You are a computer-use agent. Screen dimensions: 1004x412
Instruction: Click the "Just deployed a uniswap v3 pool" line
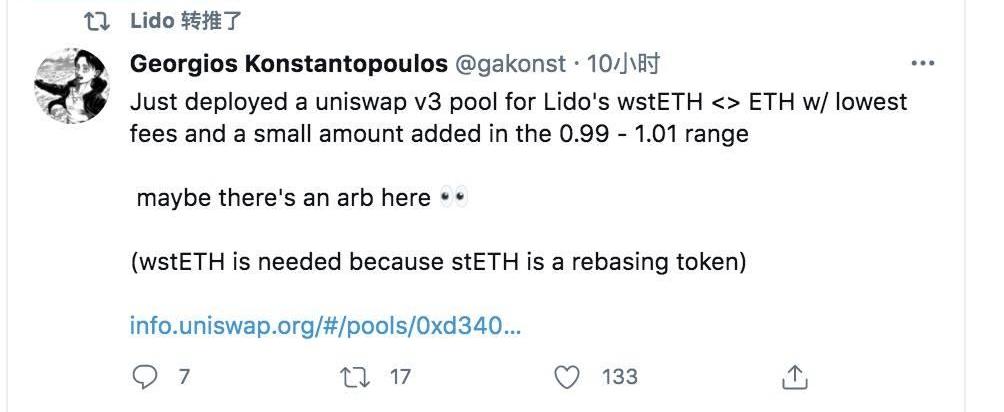pyautogui.click(x=518, y=103)
